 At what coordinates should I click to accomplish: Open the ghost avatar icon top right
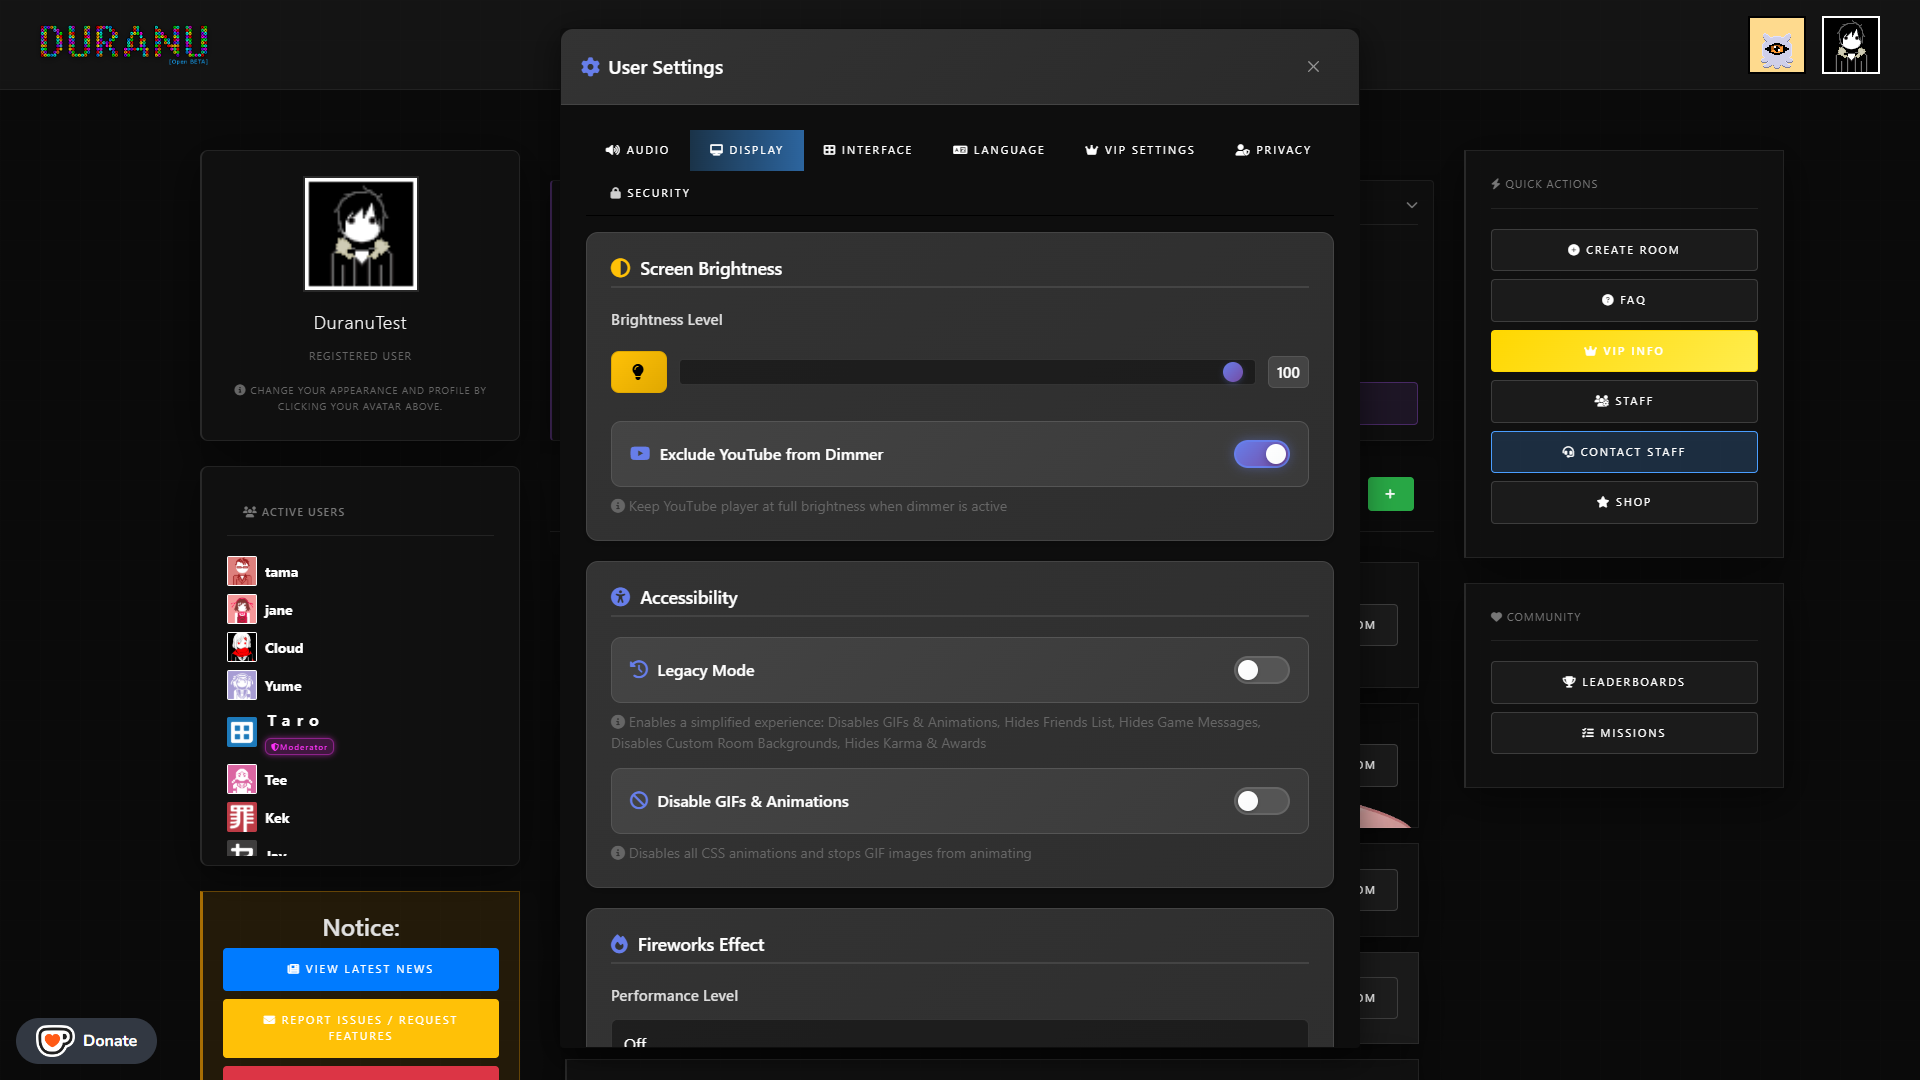click(1776, 45)
